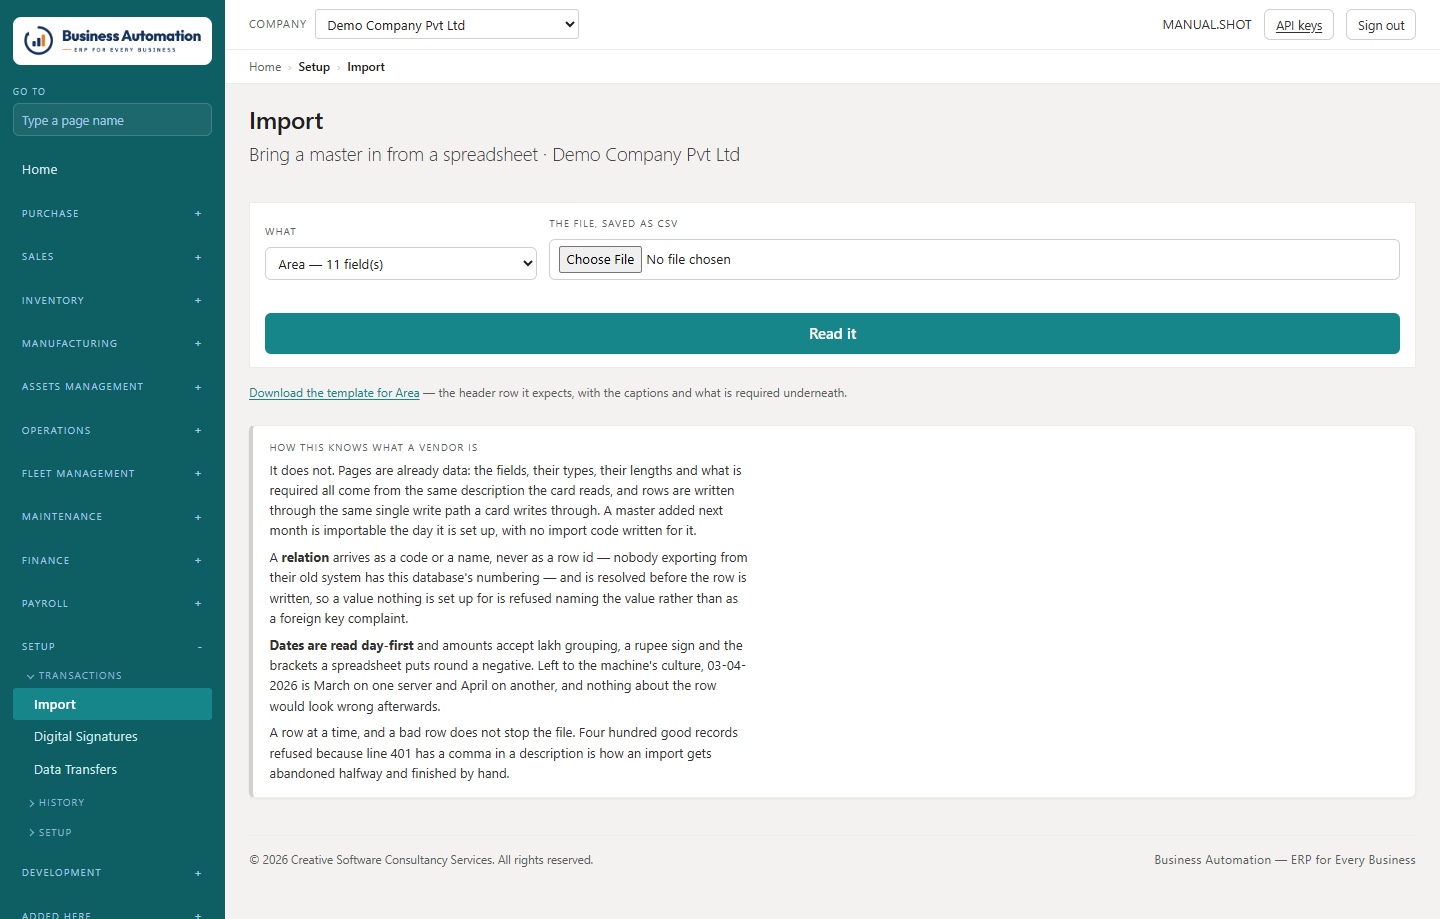Open Digital Signatures in the sidebar
1440x919 pixels.
click(x=86, y=737)
